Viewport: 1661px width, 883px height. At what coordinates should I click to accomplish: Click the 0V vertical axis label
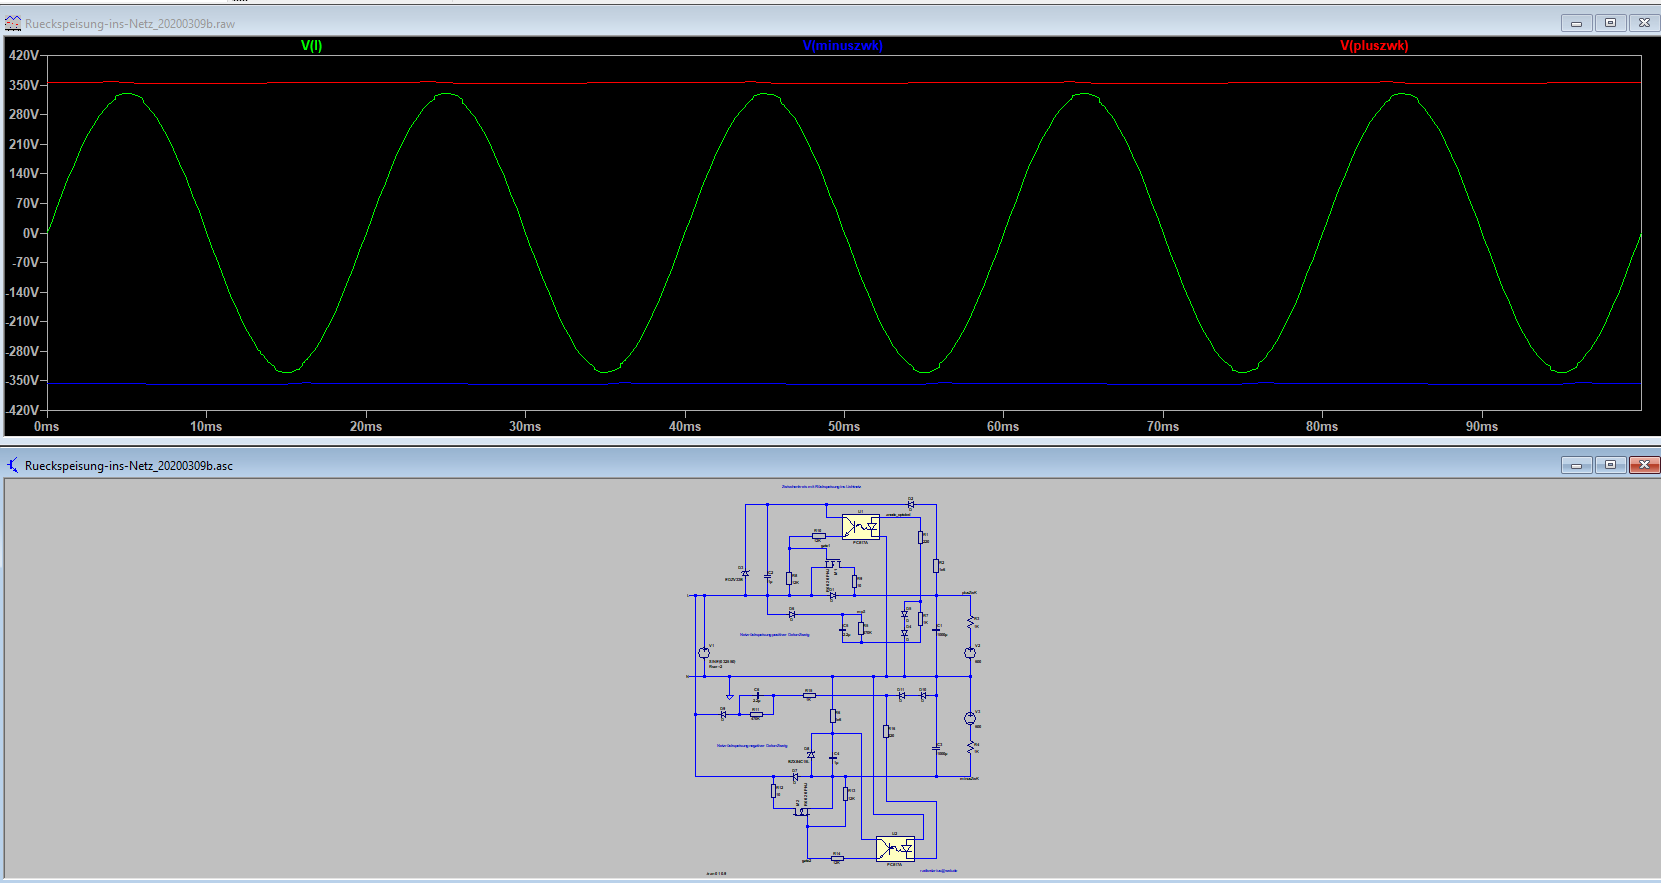(x=31, y=233)
